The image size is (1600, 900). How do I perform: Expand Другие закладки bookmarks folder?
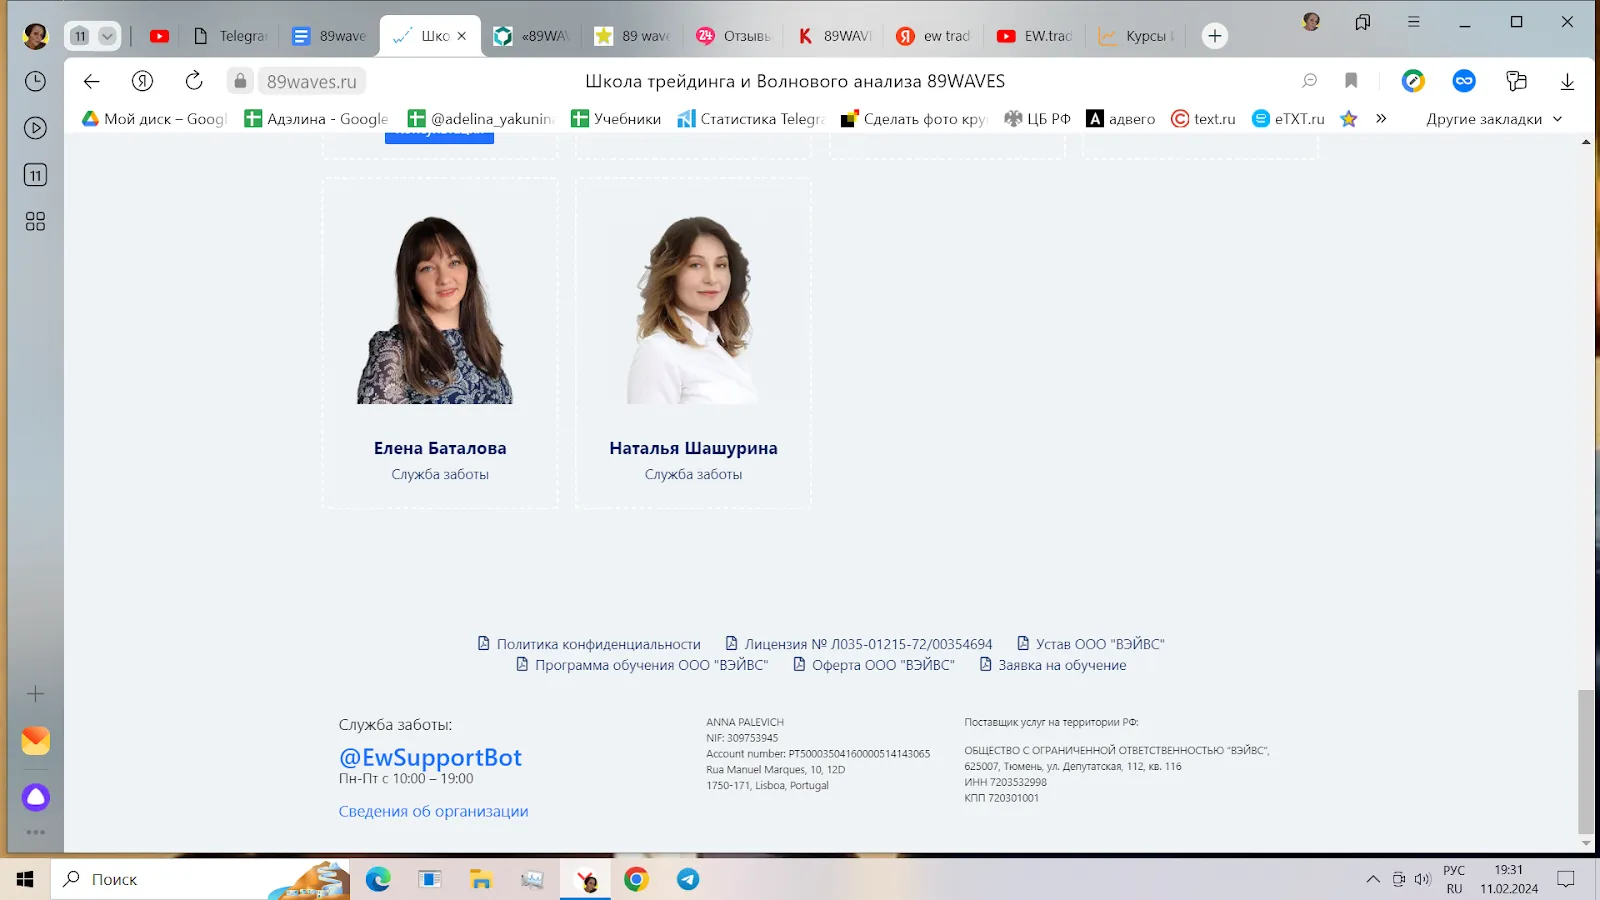(x=1494, y=119)
